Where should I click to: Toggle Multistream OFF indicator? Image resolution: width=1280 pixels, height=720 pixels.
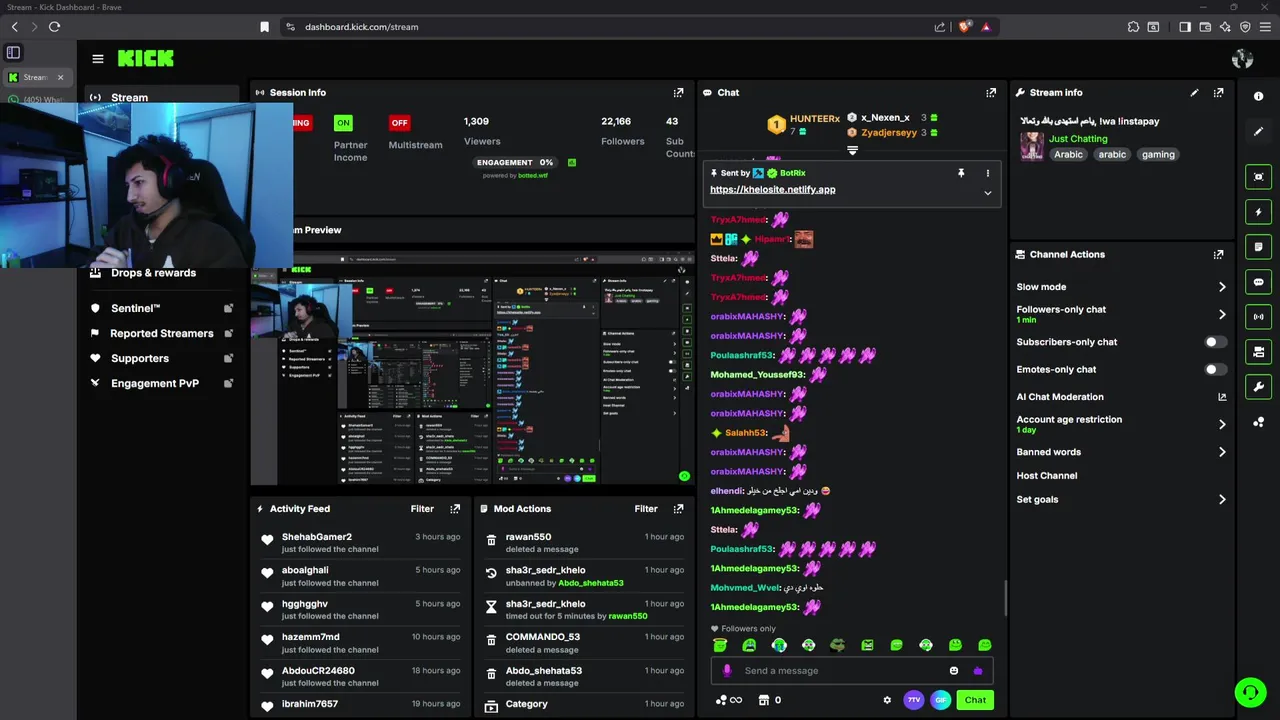click(x=400, y=123)
